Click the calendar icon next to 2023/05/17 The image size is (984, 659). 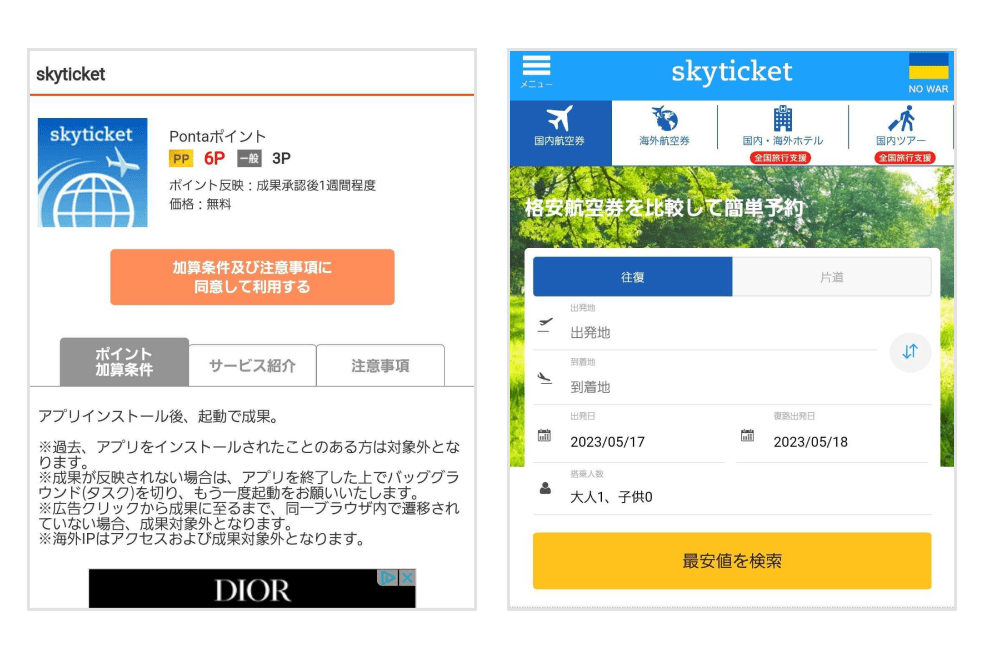click(545, 435)
